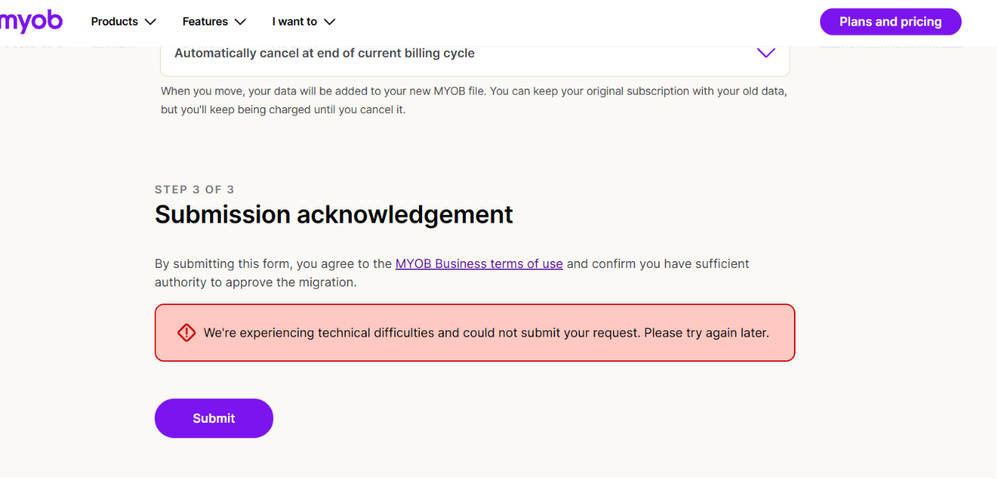
Task: Click the "authority to approve the migration" line
Action: point(256,282)
